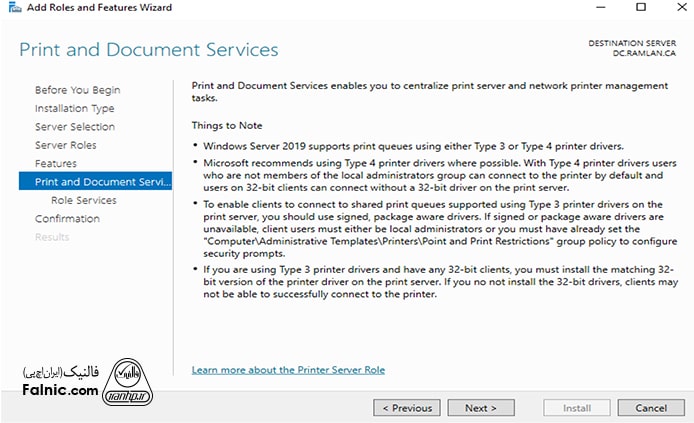Open the Installation Type step
The image size is (694, 423).
[x=74, y=108]
